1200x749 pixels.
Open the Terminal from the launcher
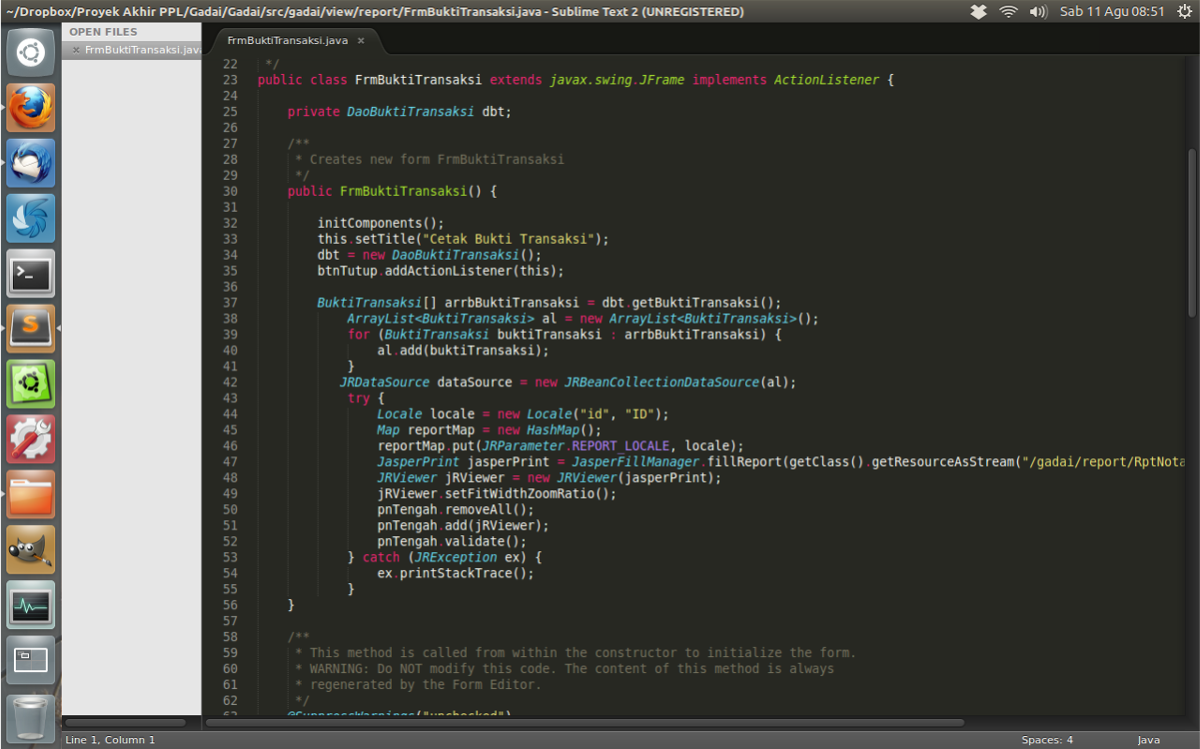pyautogui.click(x=31, y=273)
